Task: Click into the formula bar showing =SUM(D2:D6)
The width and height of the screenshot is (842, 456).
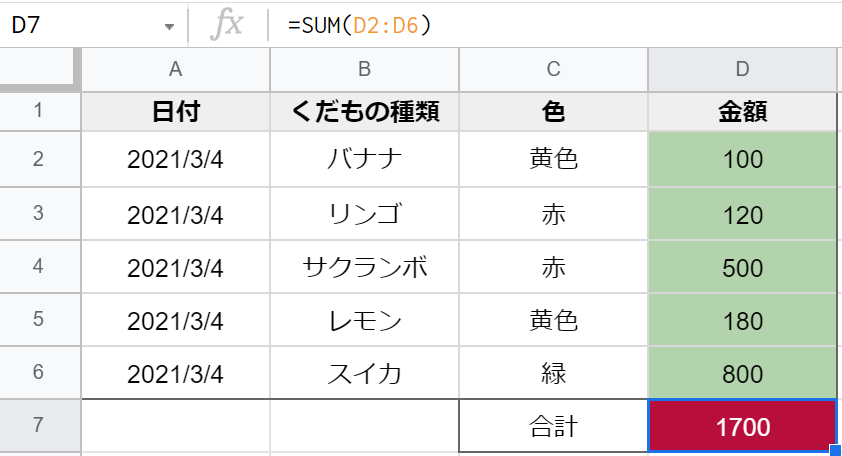Action: [553, 25]
